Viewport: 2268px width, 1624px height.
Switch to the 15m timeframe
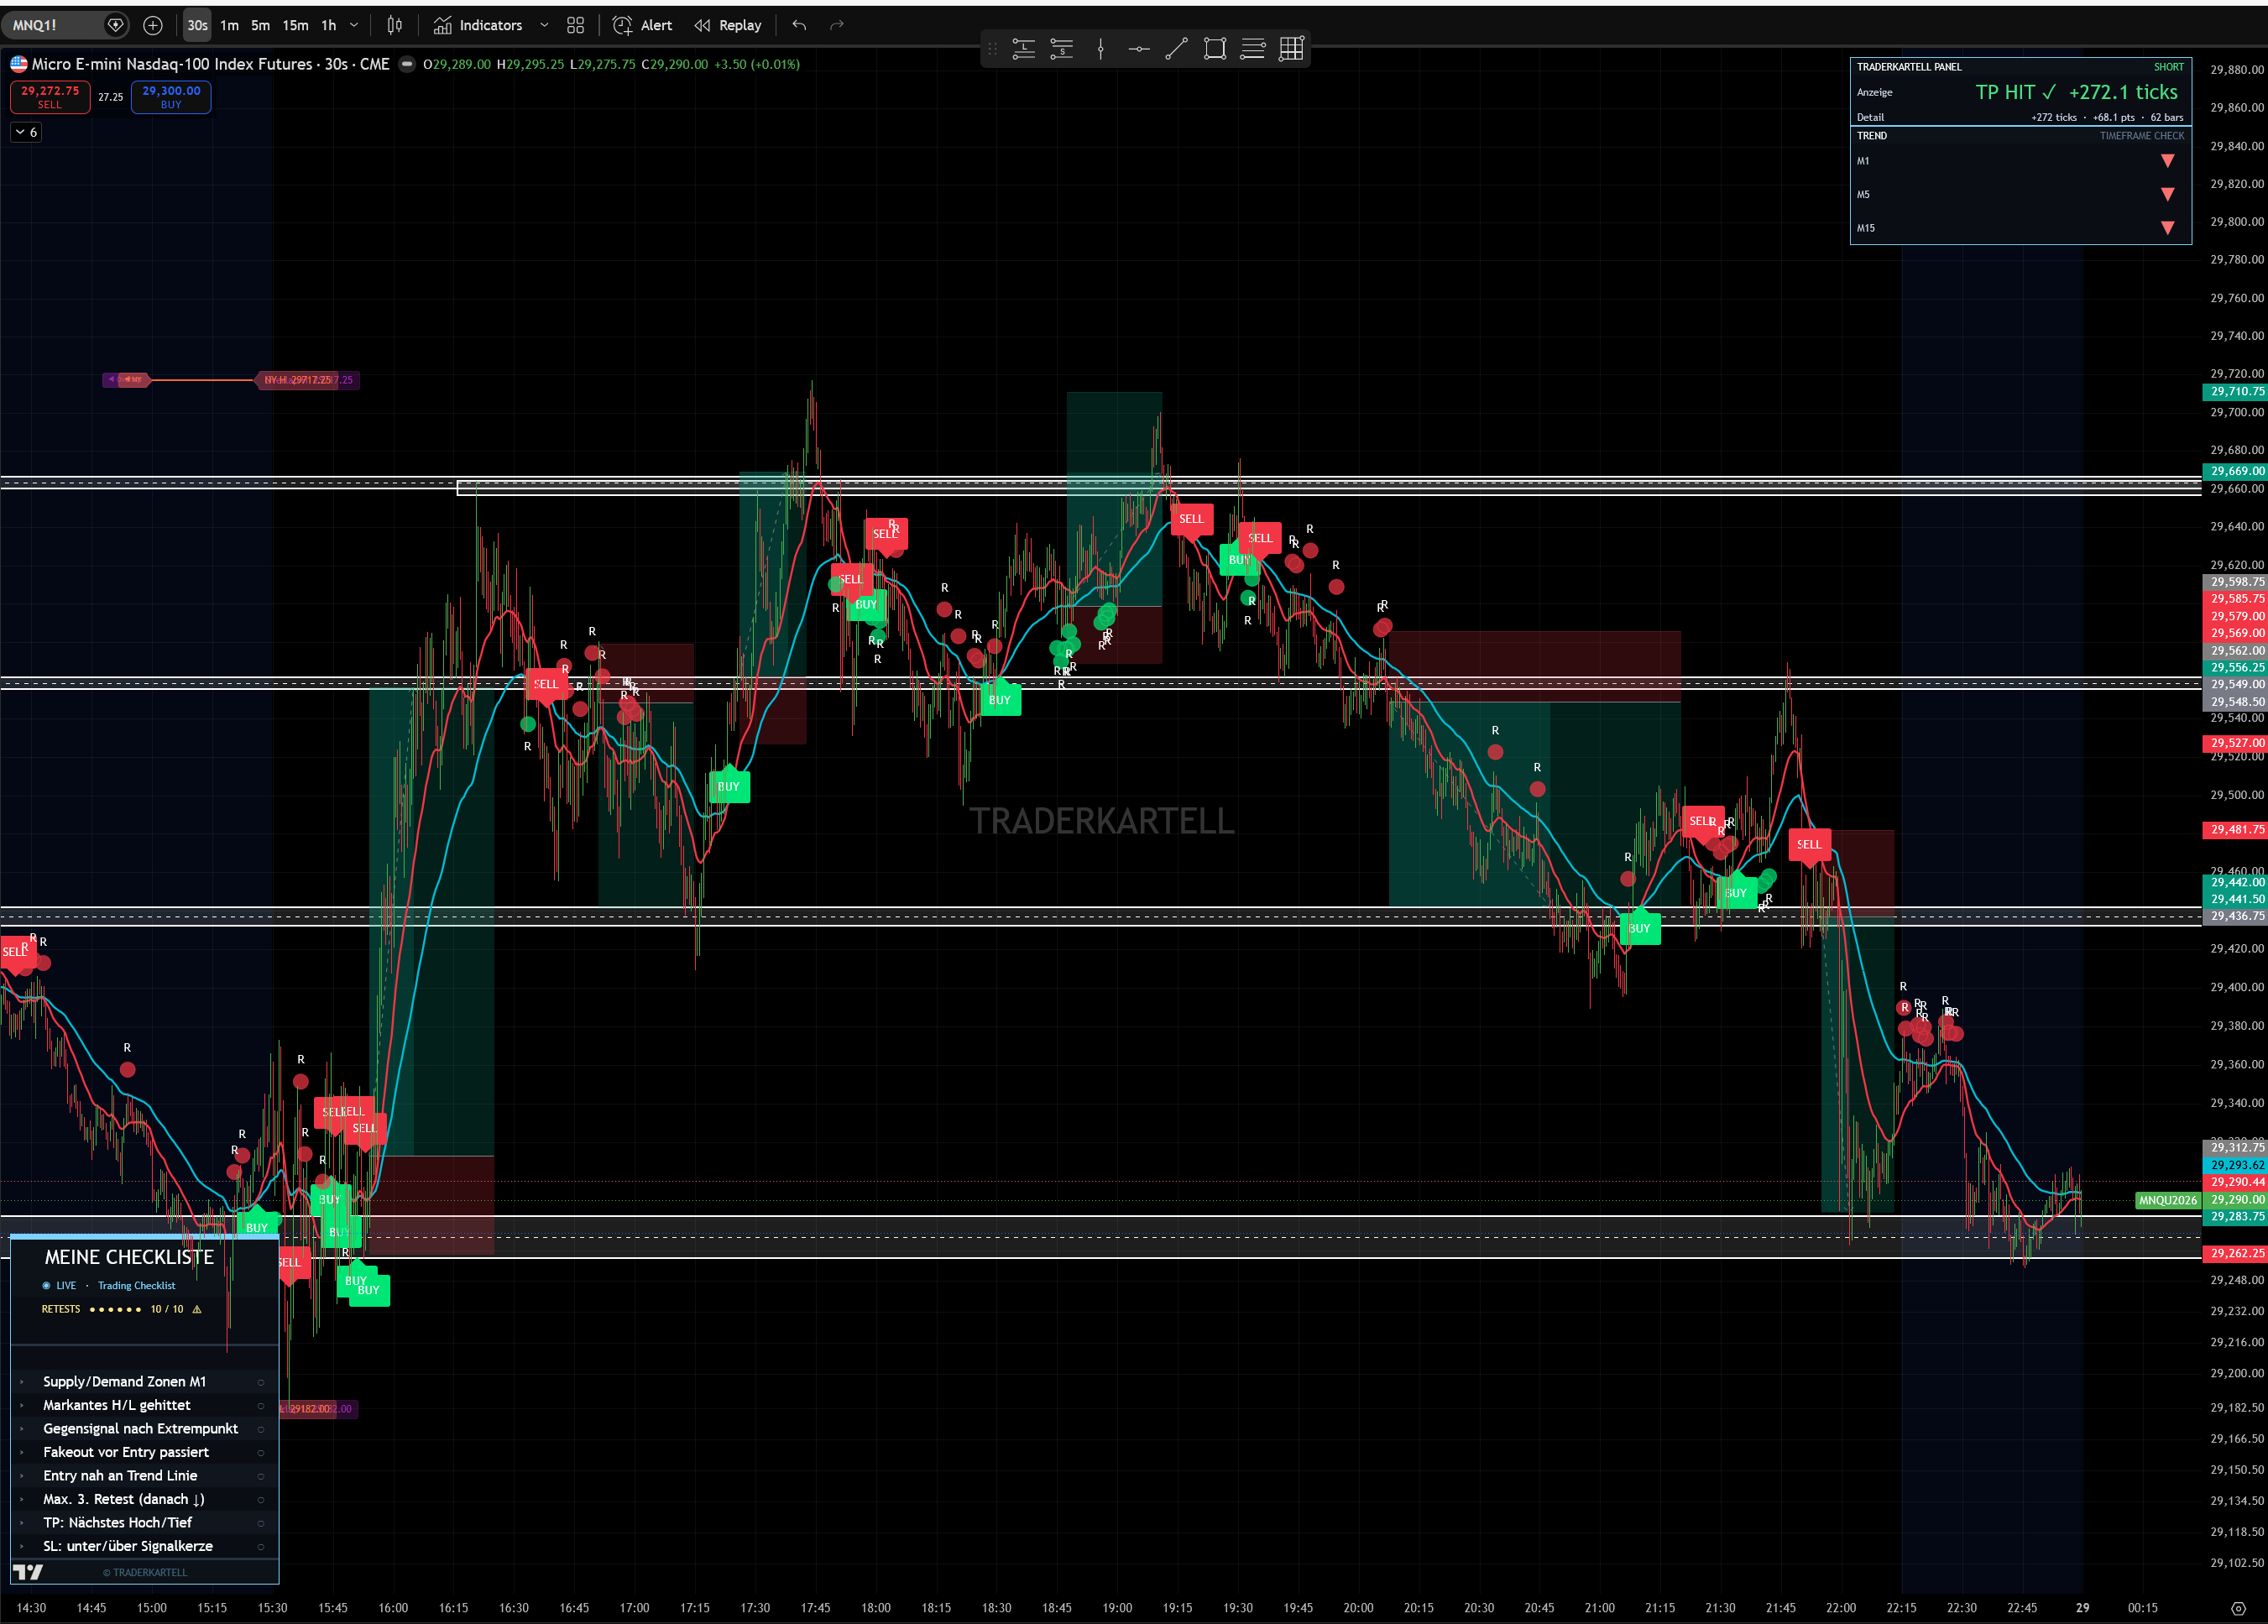(295, 25)
